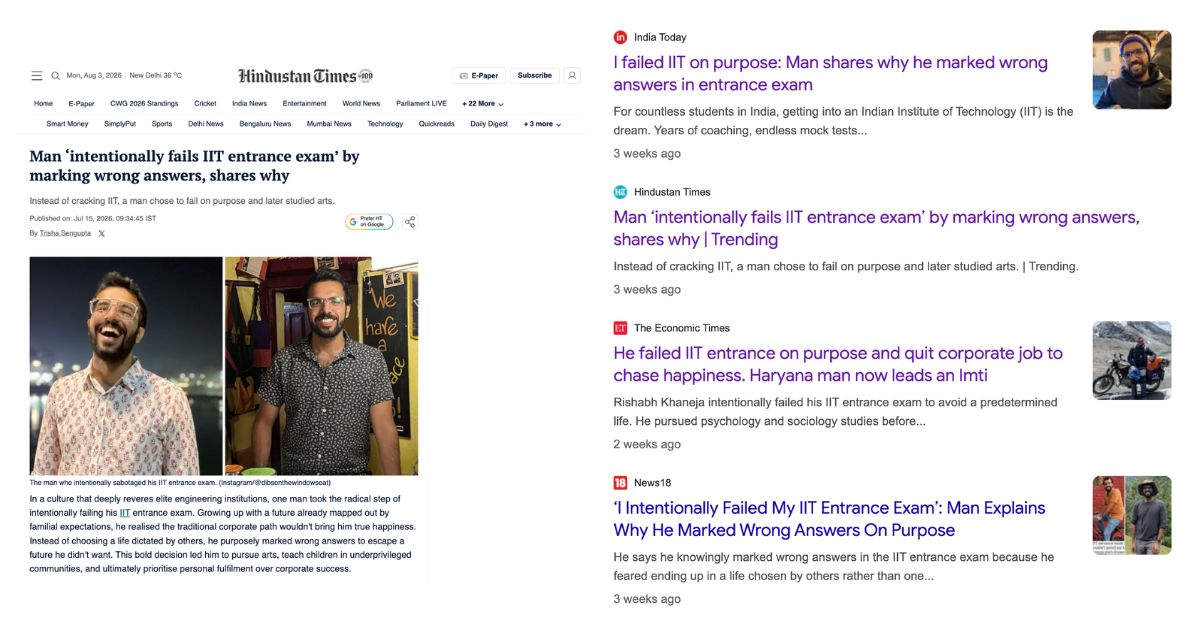Open India News section
The image size is (1200, 630).
click(249, 103)
